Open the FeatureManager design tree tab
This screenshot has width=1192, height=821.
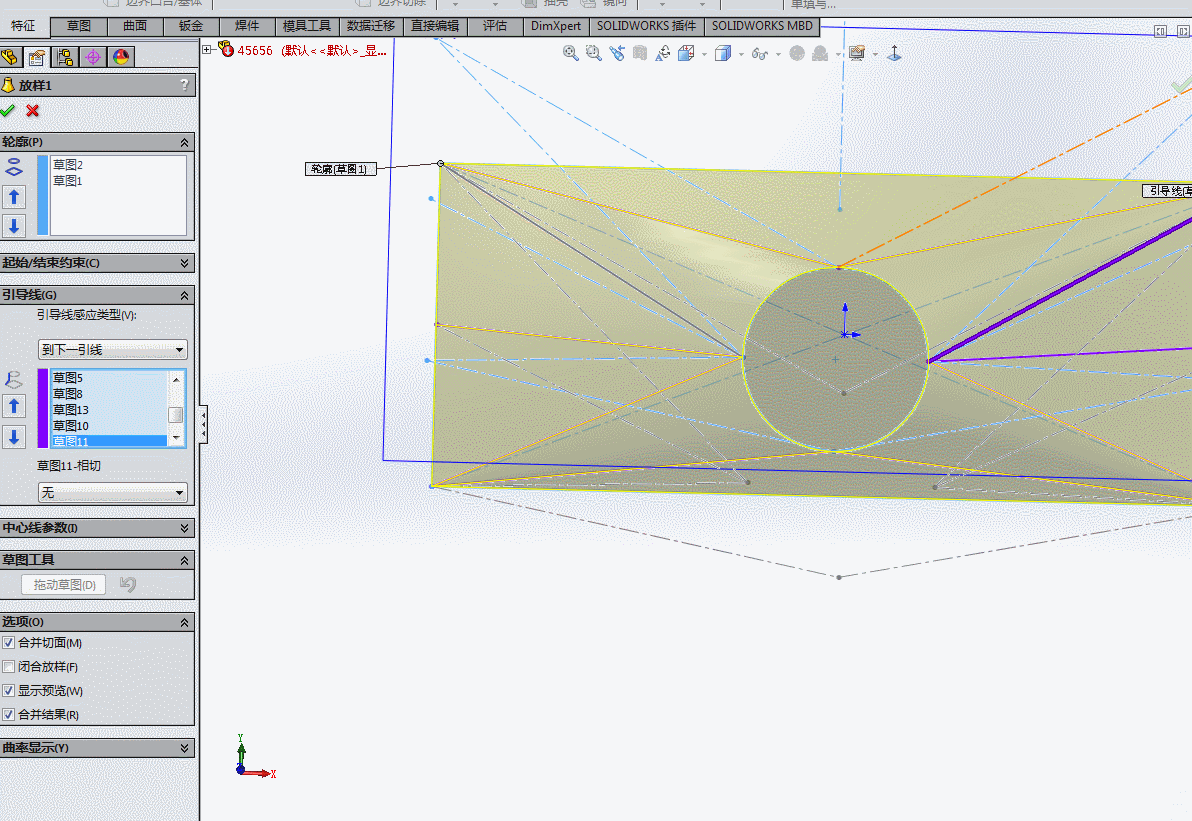click(x=10, y=57)
